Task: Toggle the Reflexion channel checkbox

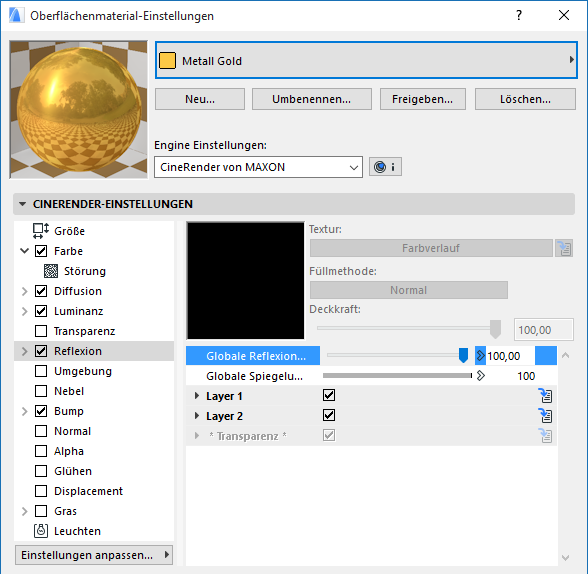Action: pyautogui.click(x=41, y=351)
